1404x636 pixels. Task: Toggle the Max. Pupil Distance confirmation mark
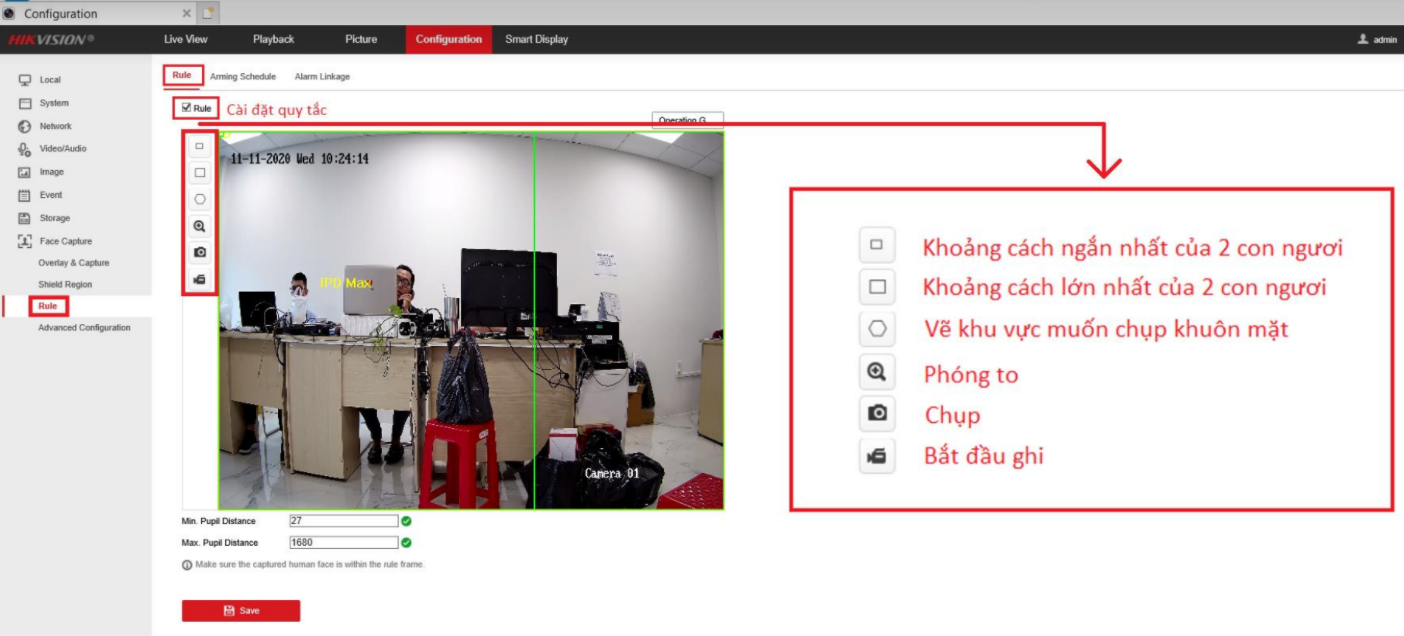point(405,542)
